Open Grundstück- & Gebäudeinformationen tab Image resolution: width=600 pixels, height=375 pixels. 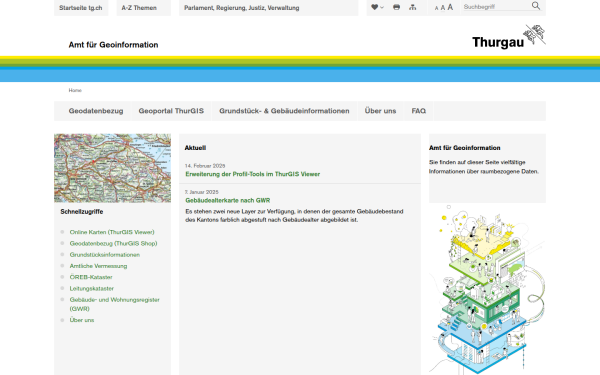[284, 111]
